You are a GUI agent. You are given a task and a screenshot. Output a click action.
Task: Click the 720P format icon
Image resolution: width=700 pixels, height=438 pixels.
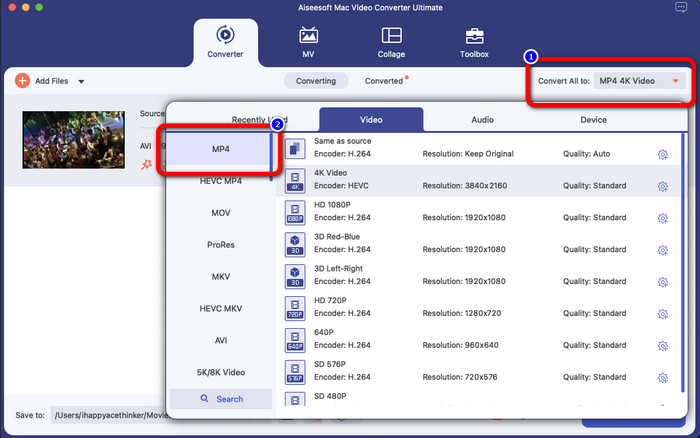[295, 308]
